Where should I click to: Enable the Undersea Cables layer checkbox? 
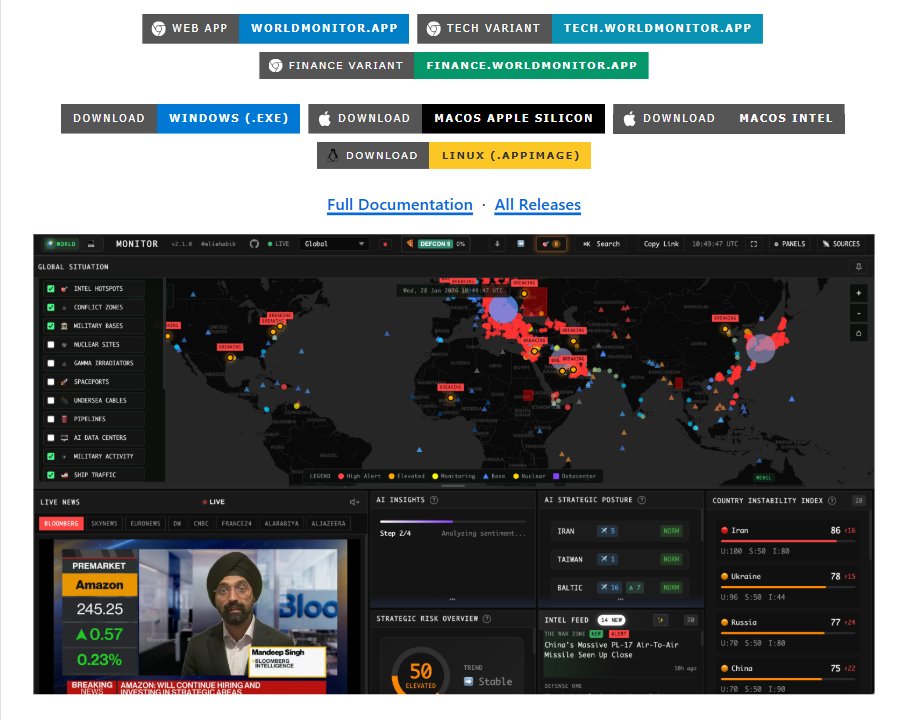pos(51,400)
